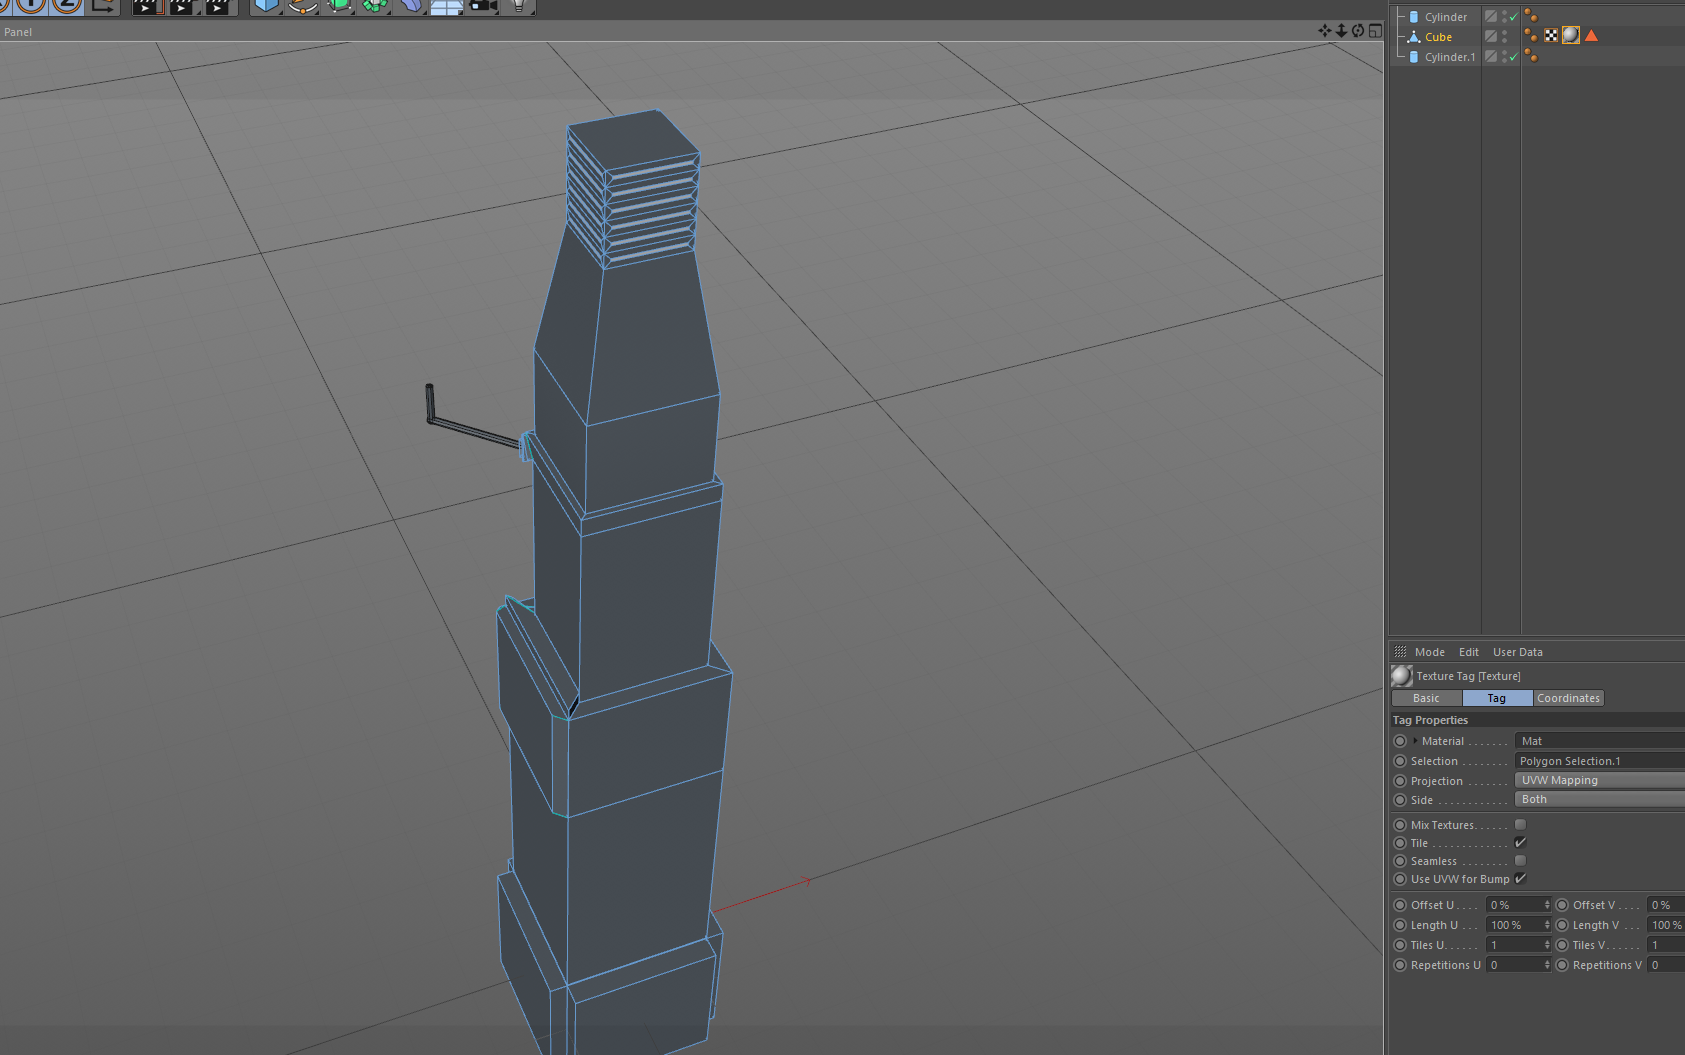Image resolution: width=1685 pixels, height=1055 pixels.
Task: Click Attribute Manager grip handle icon
Action: click(x=1400, y=652)
